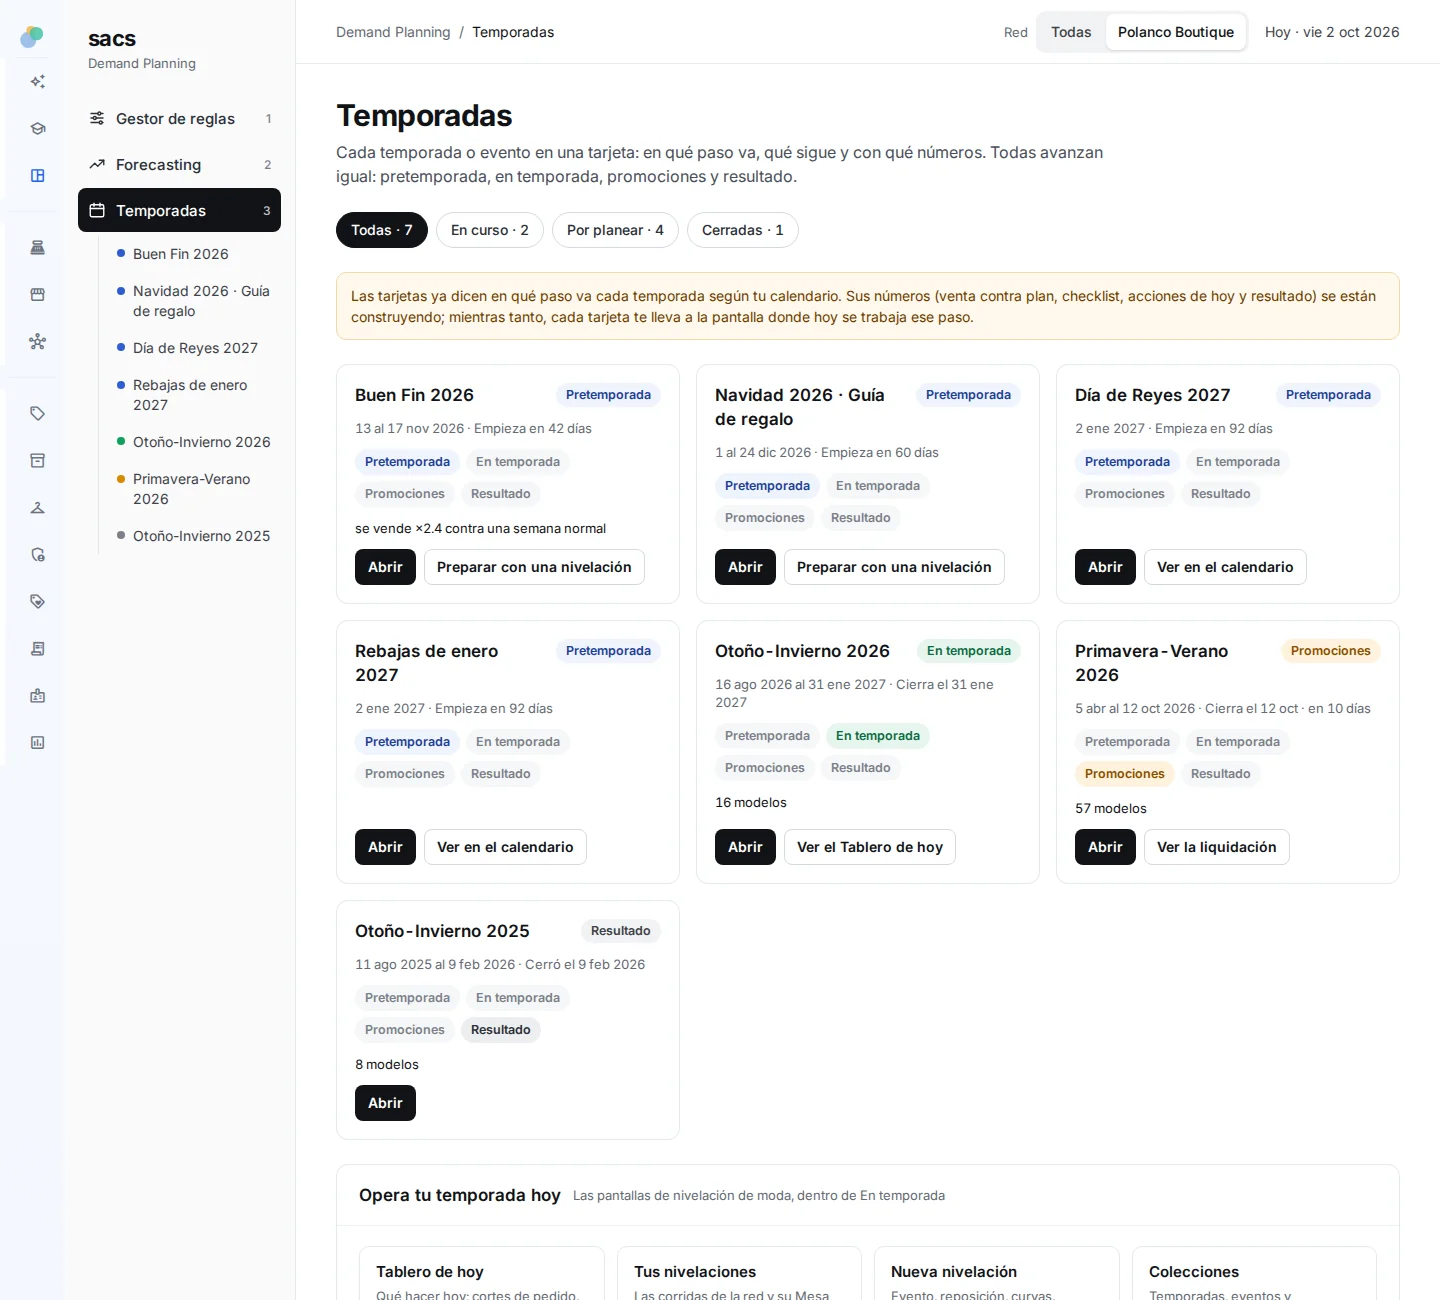Open the single price tag rail icon
The width and height of the screenshot is (1440, 1300).
pos(38,414)
